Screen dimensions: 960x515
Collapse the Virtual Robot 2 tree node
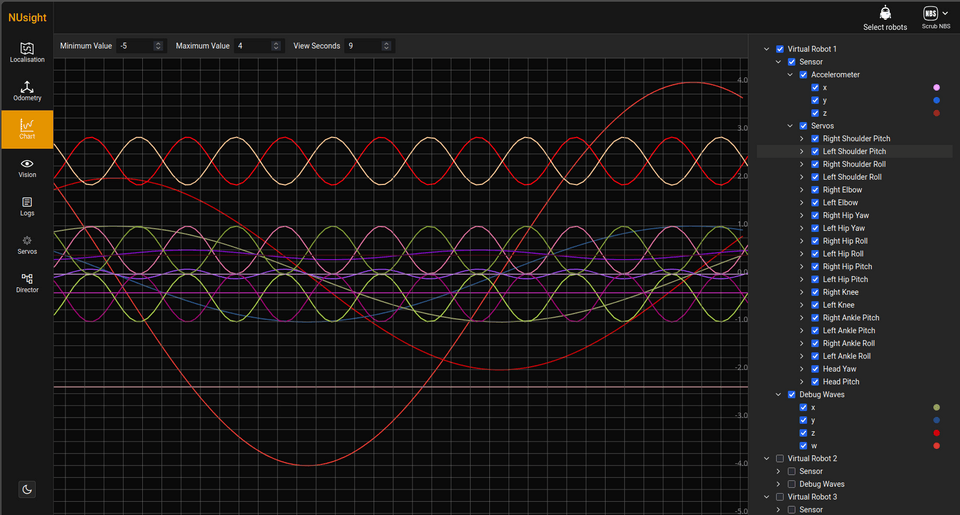click(x=767, y=459)
